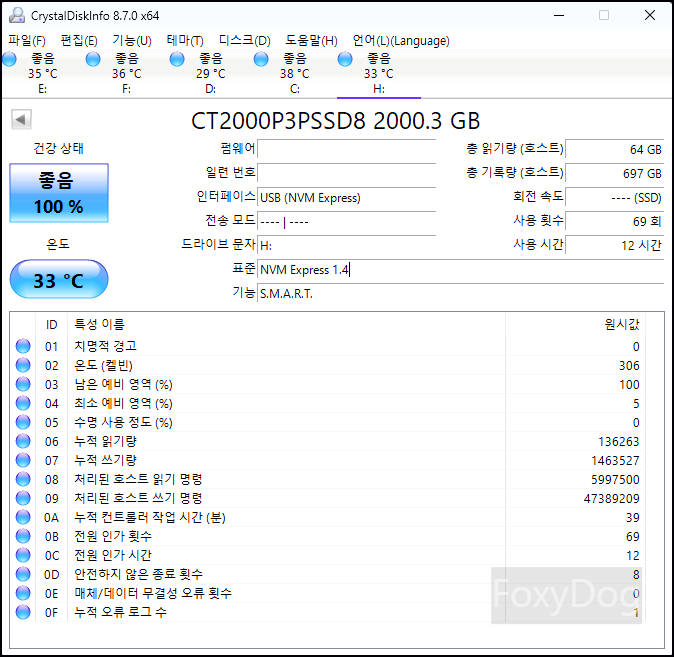This screenshot has width=674, height=657.
Task: Select the attribute name 수명 사용 정도 (%)
Action: (x=123, y=422)
